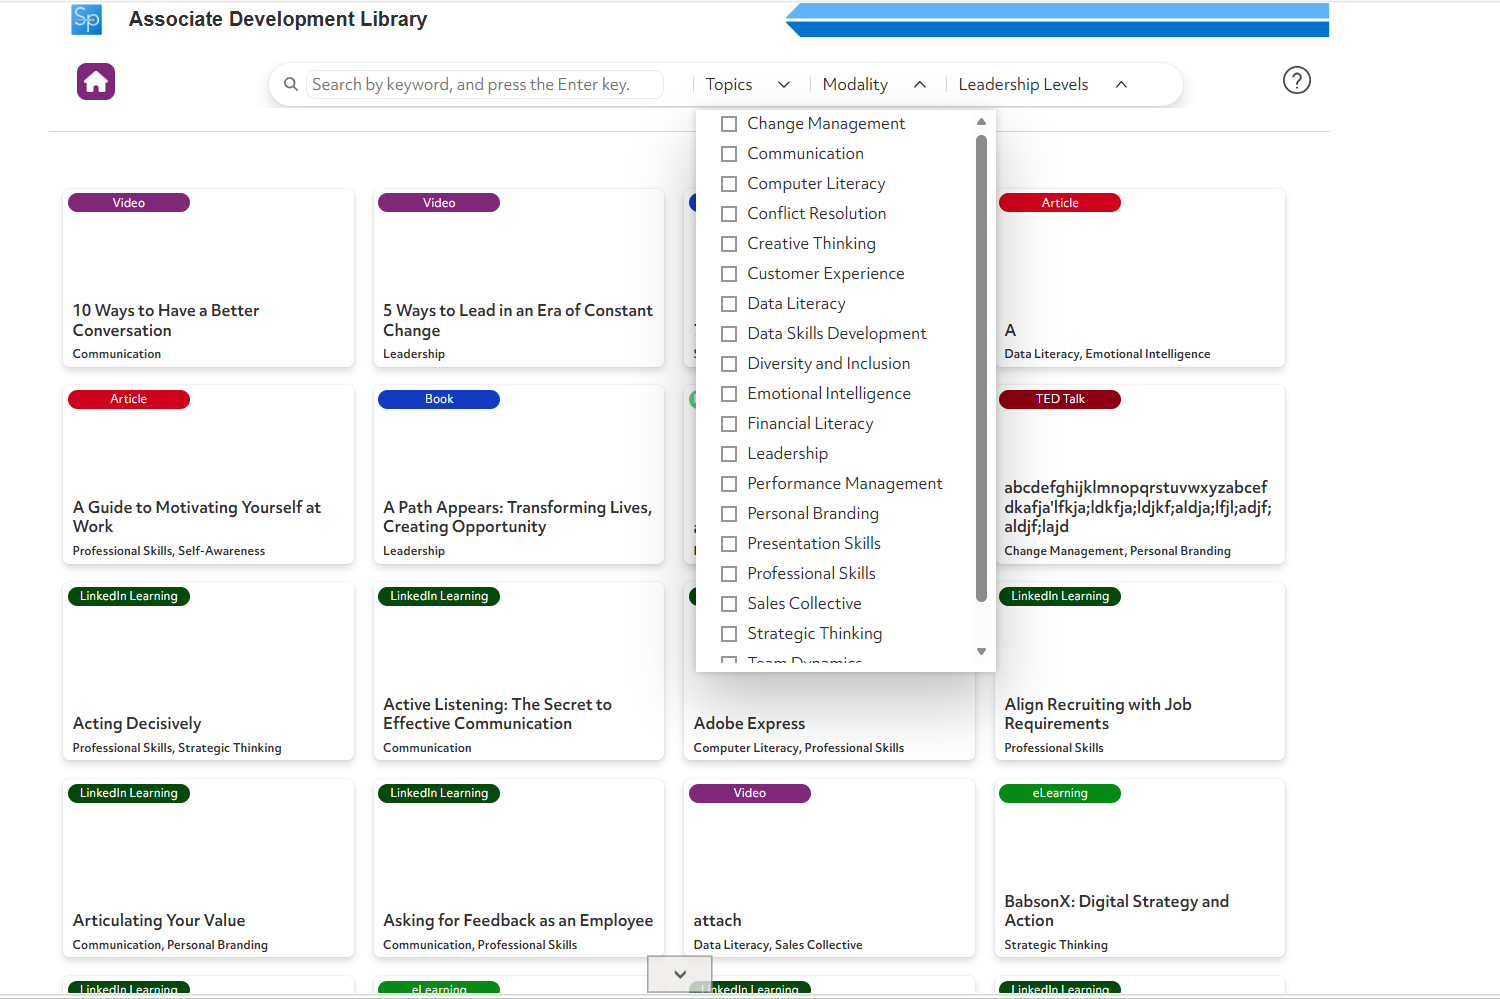Focus the keyword search input field
The height and width of the screenshot is (999, 1500).
(485, 85)
